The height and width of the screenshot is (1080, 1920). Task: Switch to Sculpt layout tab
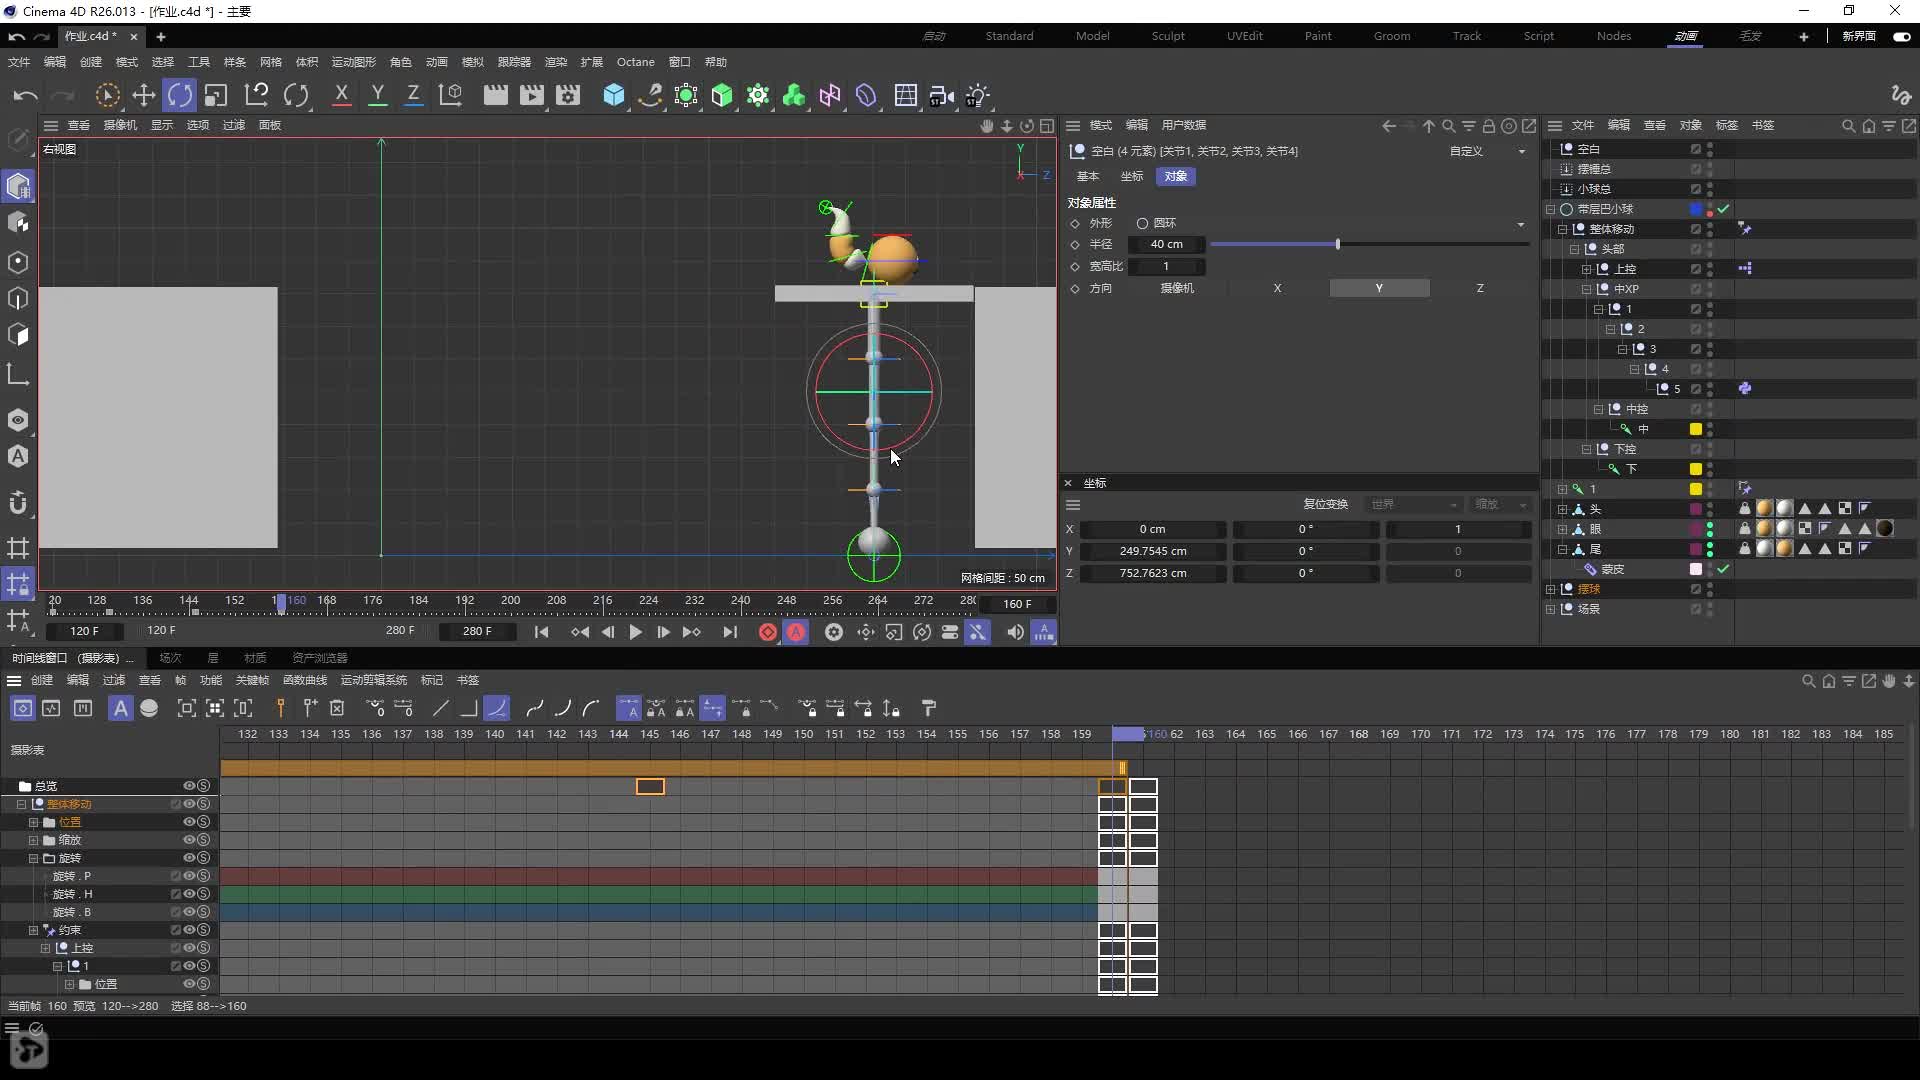click(1167, 36)
